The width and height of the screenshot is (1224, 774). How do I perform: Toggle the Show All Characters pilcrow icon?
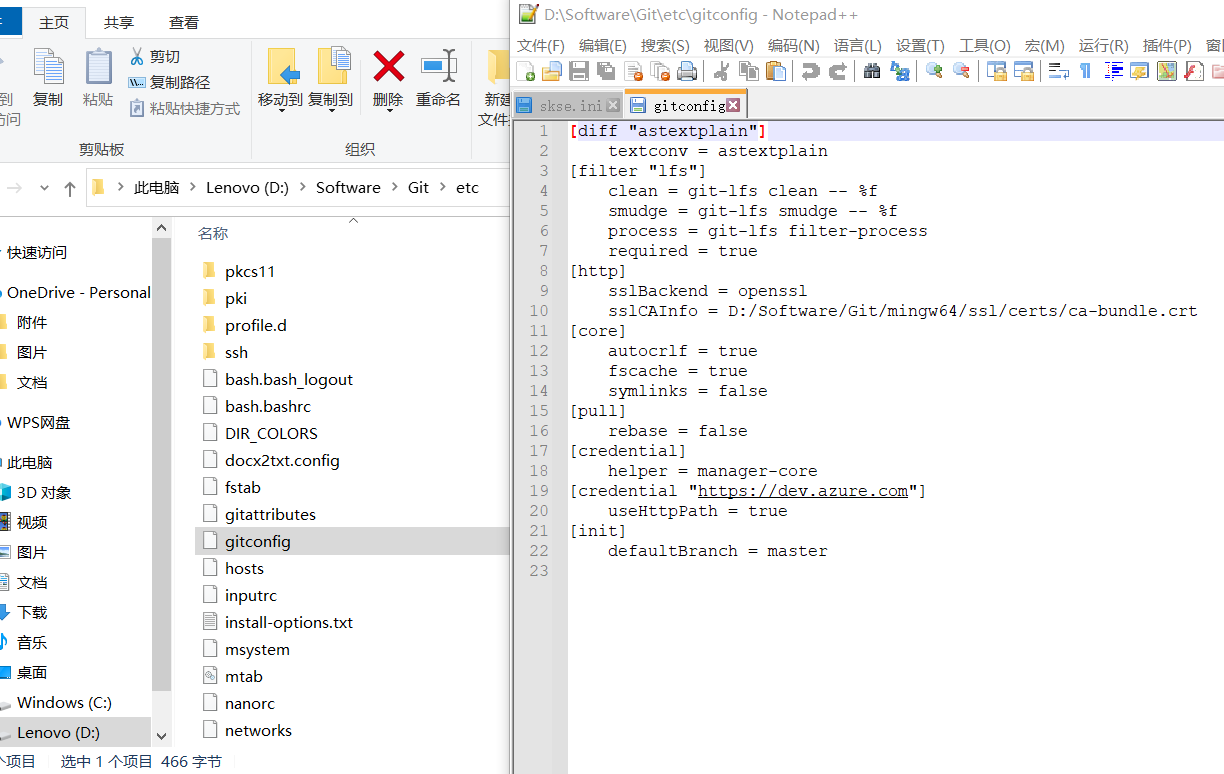pyautogui.click(x=1086, y=71)
